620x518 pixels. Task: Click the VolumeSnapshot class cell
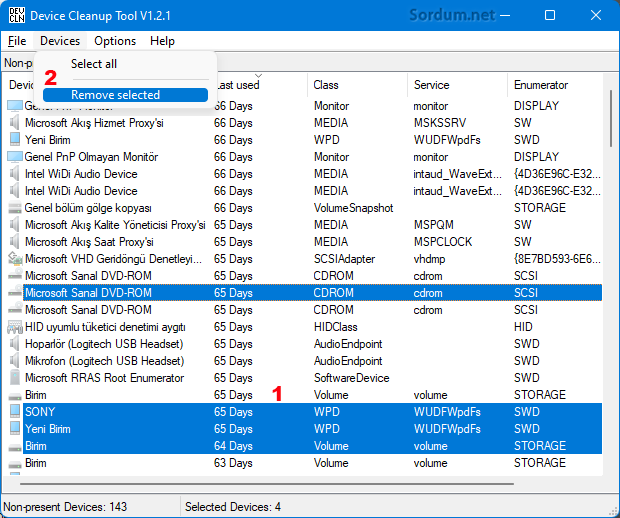point(353,208)
